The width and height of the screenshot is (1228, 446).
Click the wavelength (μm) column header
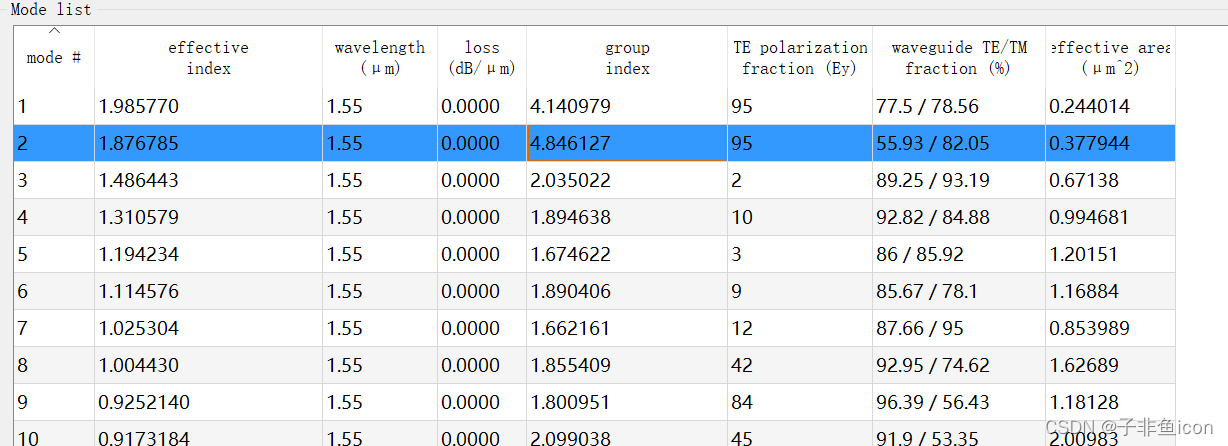pos(380,57)
